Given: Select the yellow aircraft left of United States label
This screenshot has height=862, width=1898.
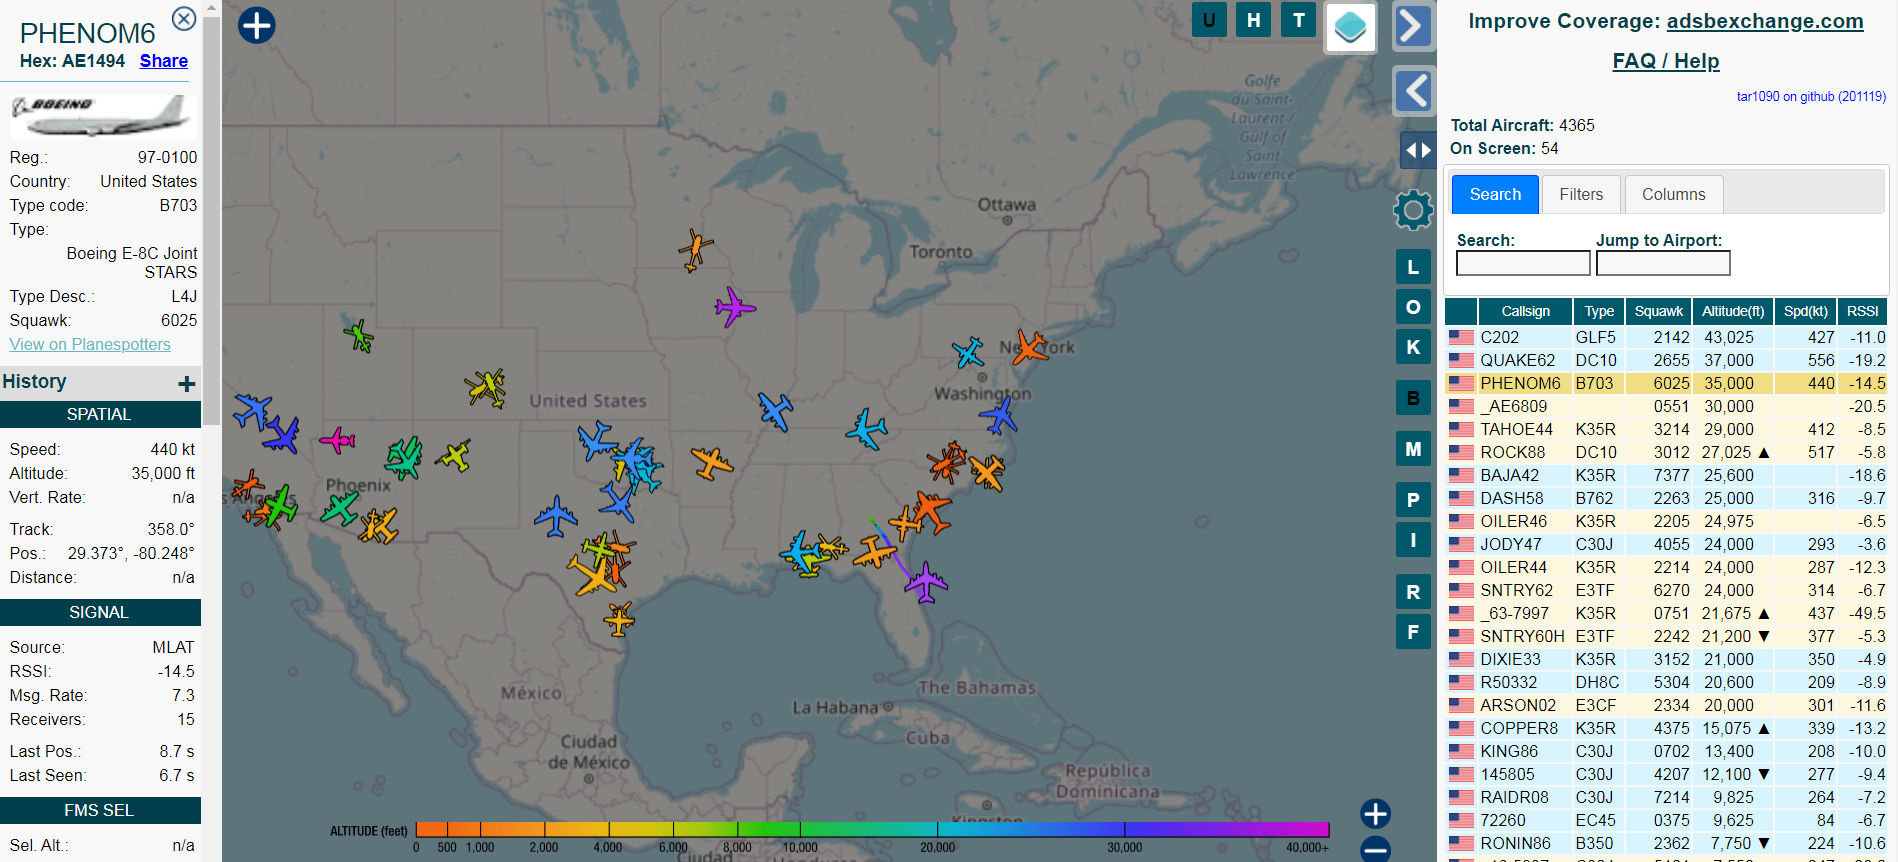Looking at the screenshot, I should [486, 388].
